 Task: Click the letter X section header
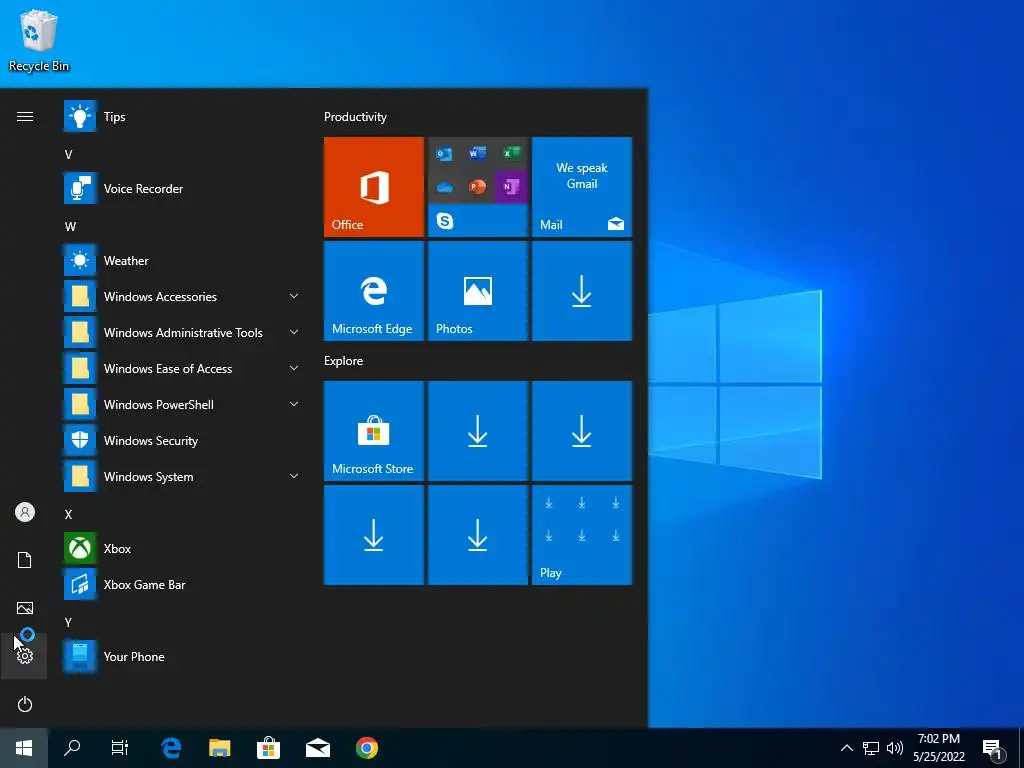click(69, 515)
